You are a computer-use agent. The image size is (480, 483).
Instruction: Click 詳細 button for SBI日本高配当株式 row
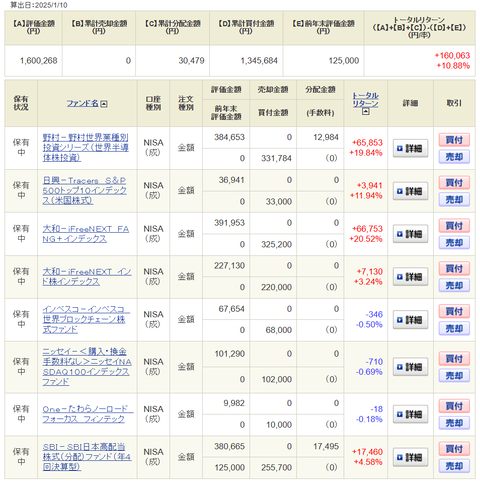pos(410,457)
